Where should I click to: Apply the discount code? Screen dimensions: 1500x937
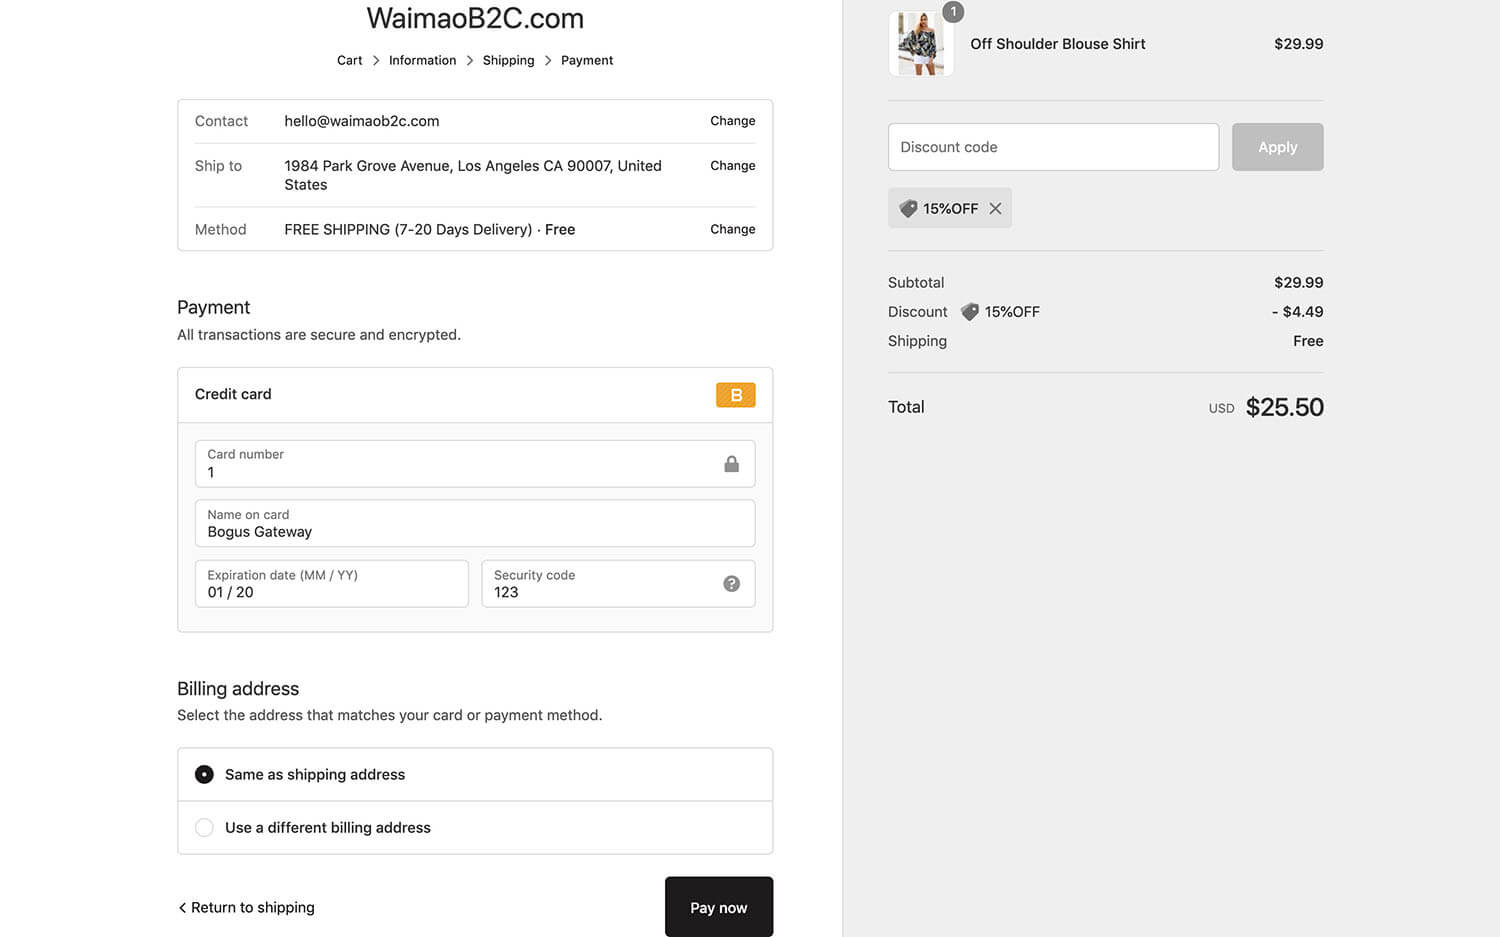(x=1277, y=147)
